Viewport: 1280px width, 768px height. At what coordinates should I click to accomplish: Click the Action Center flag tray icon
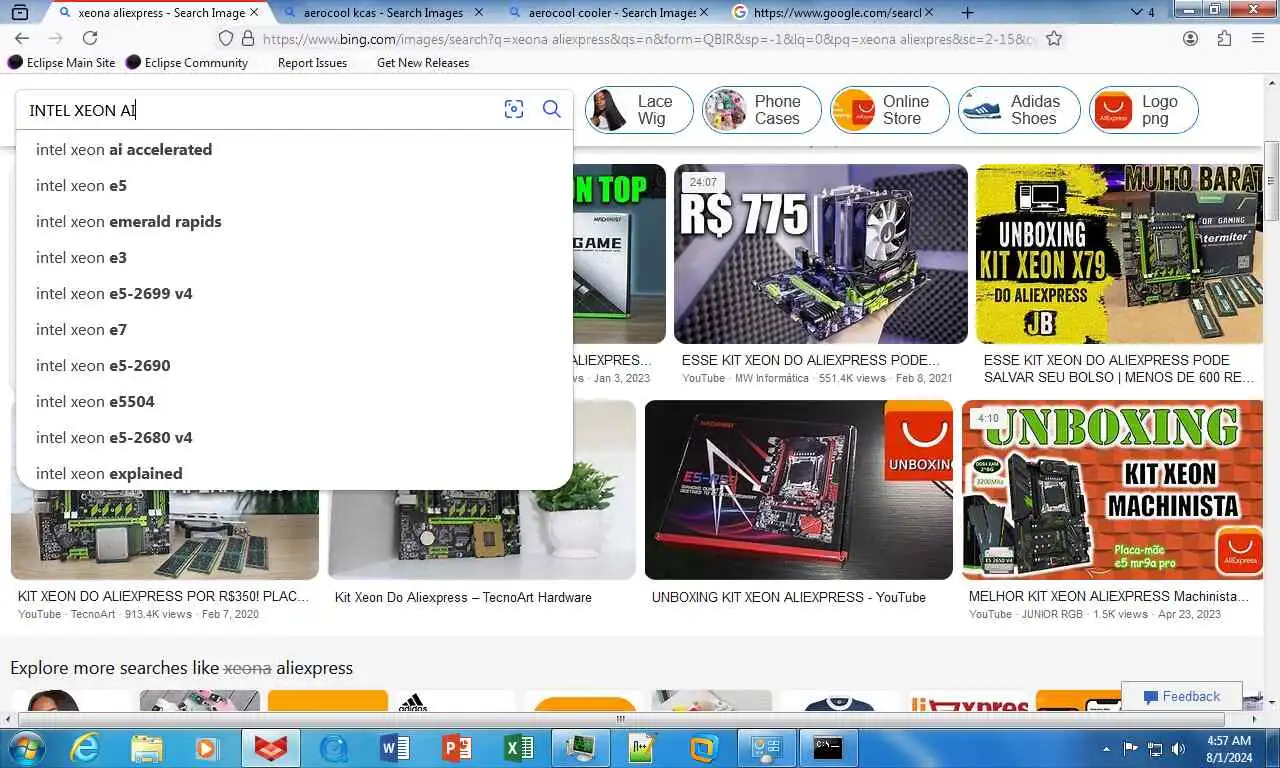[1131, 749]
